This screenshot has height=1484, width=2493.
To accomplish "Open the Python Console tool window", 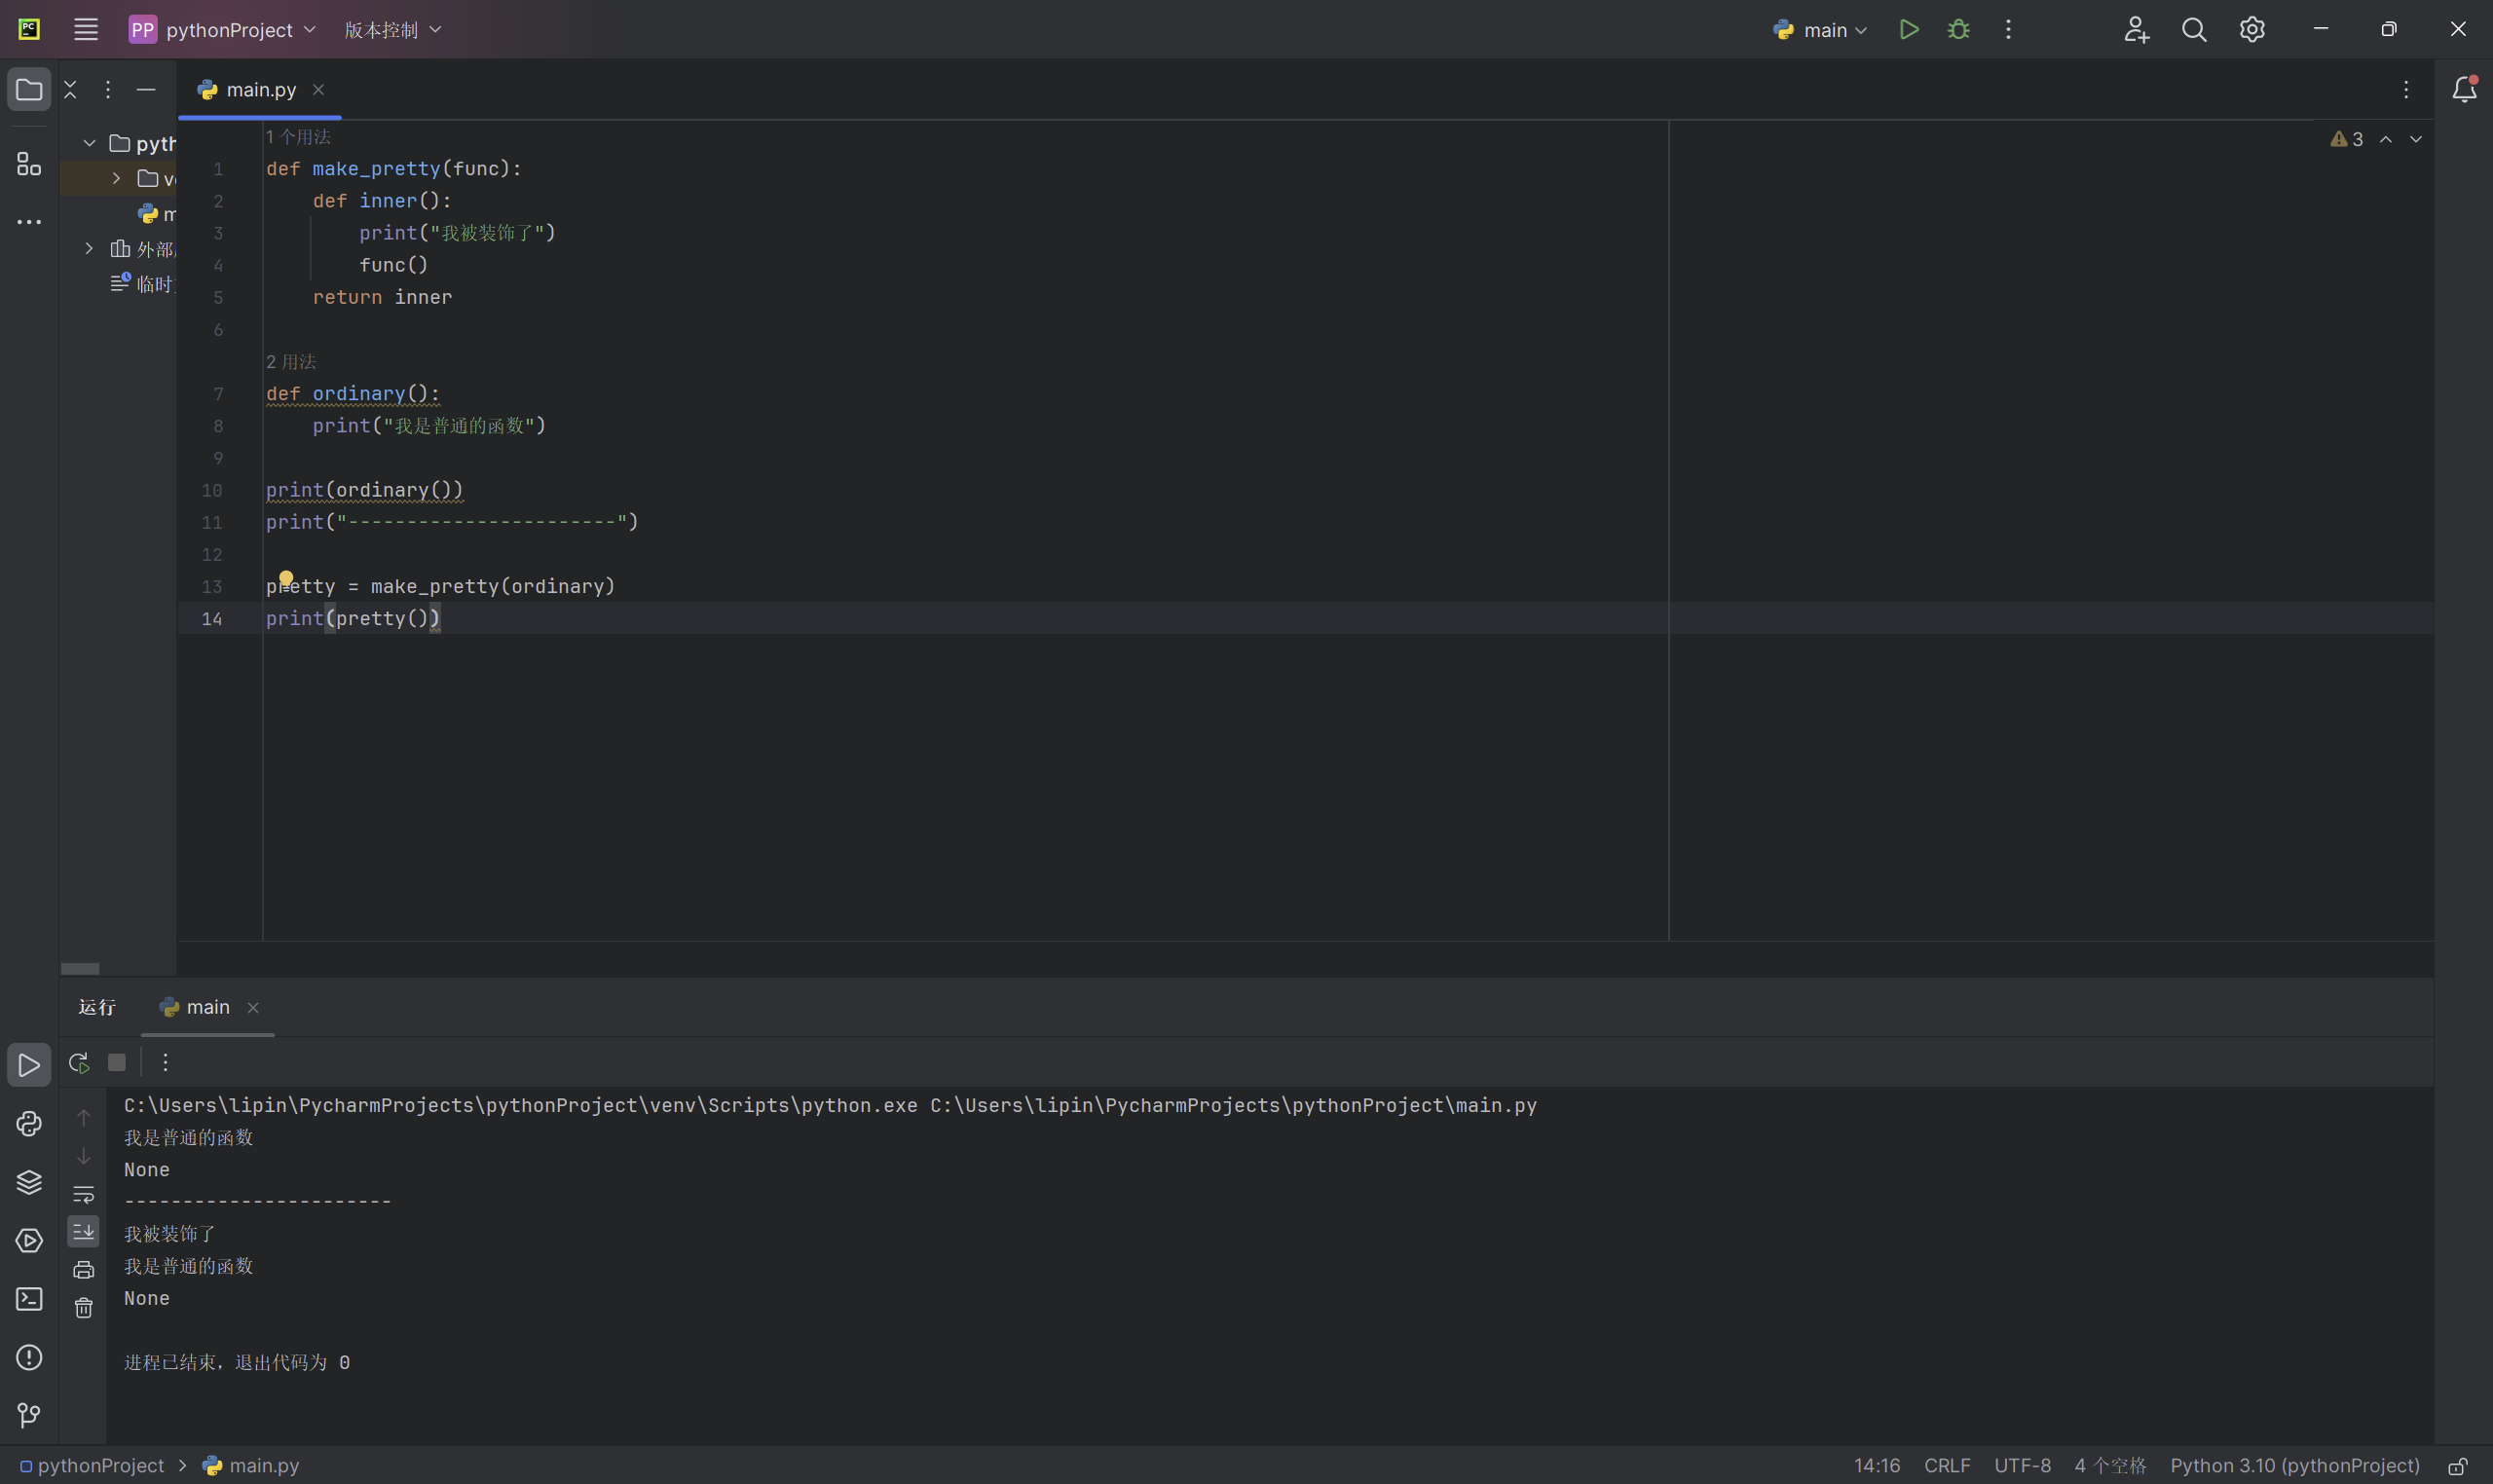I will click(29, 1123).
